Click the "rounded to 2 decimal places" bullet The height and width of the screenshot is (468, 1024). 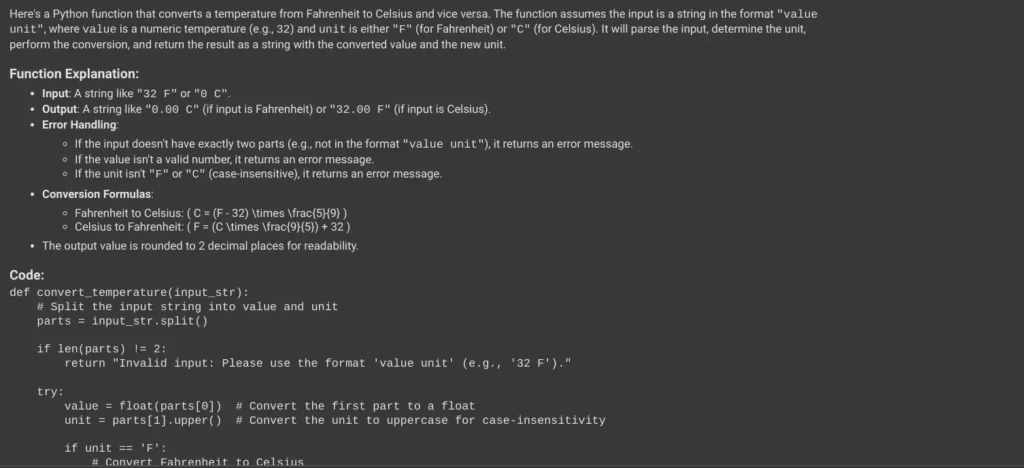[200, 246]
